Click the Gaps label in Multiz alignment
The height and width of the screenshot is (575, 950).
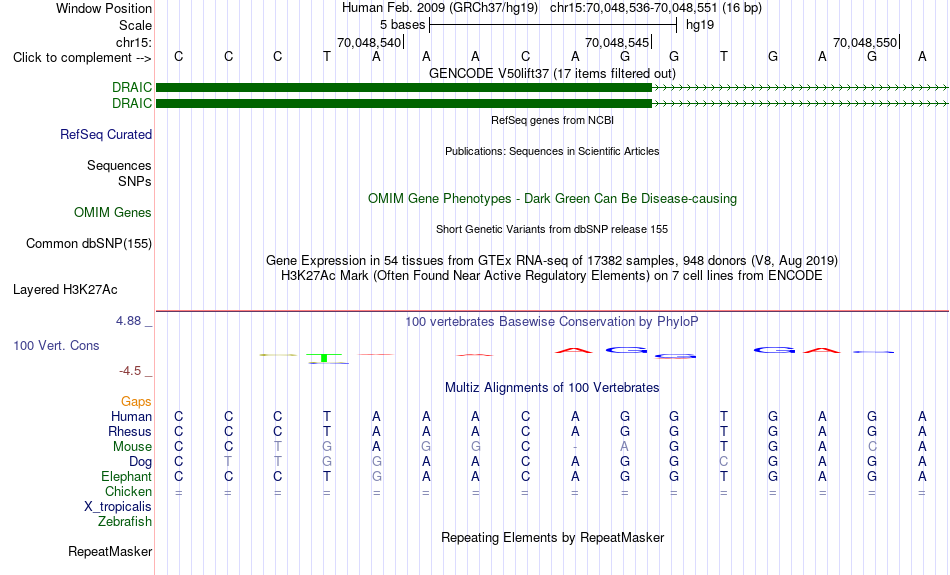tap(136, 401)
